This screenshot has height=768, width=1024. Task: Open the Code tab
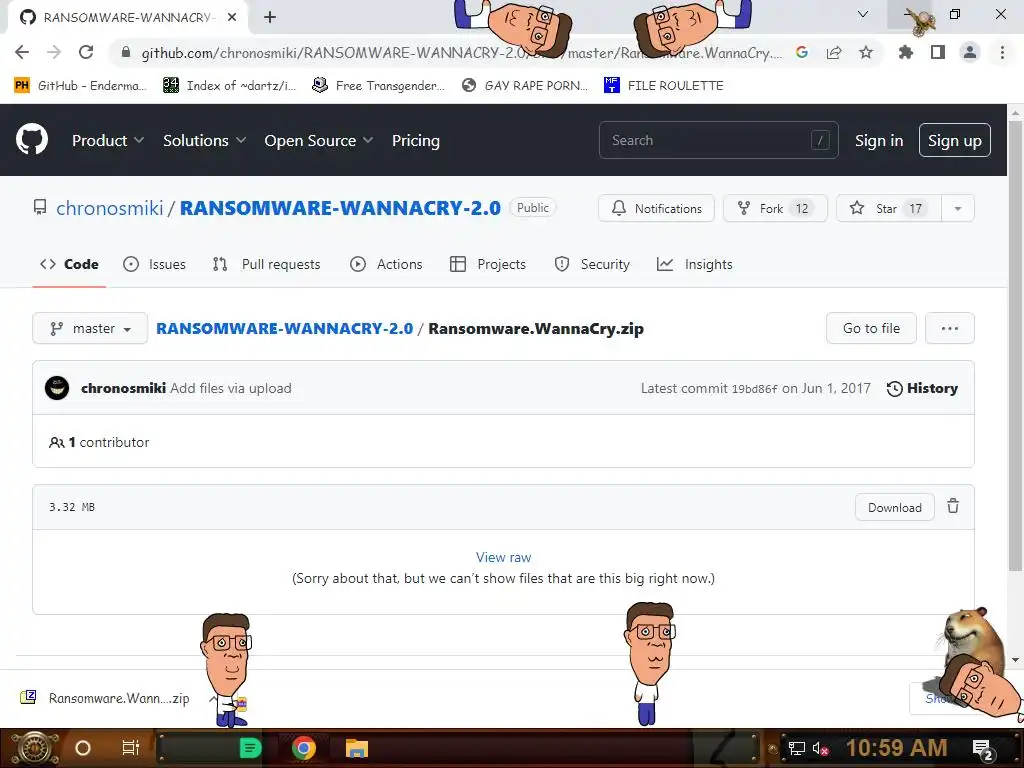tap(69, 264)
